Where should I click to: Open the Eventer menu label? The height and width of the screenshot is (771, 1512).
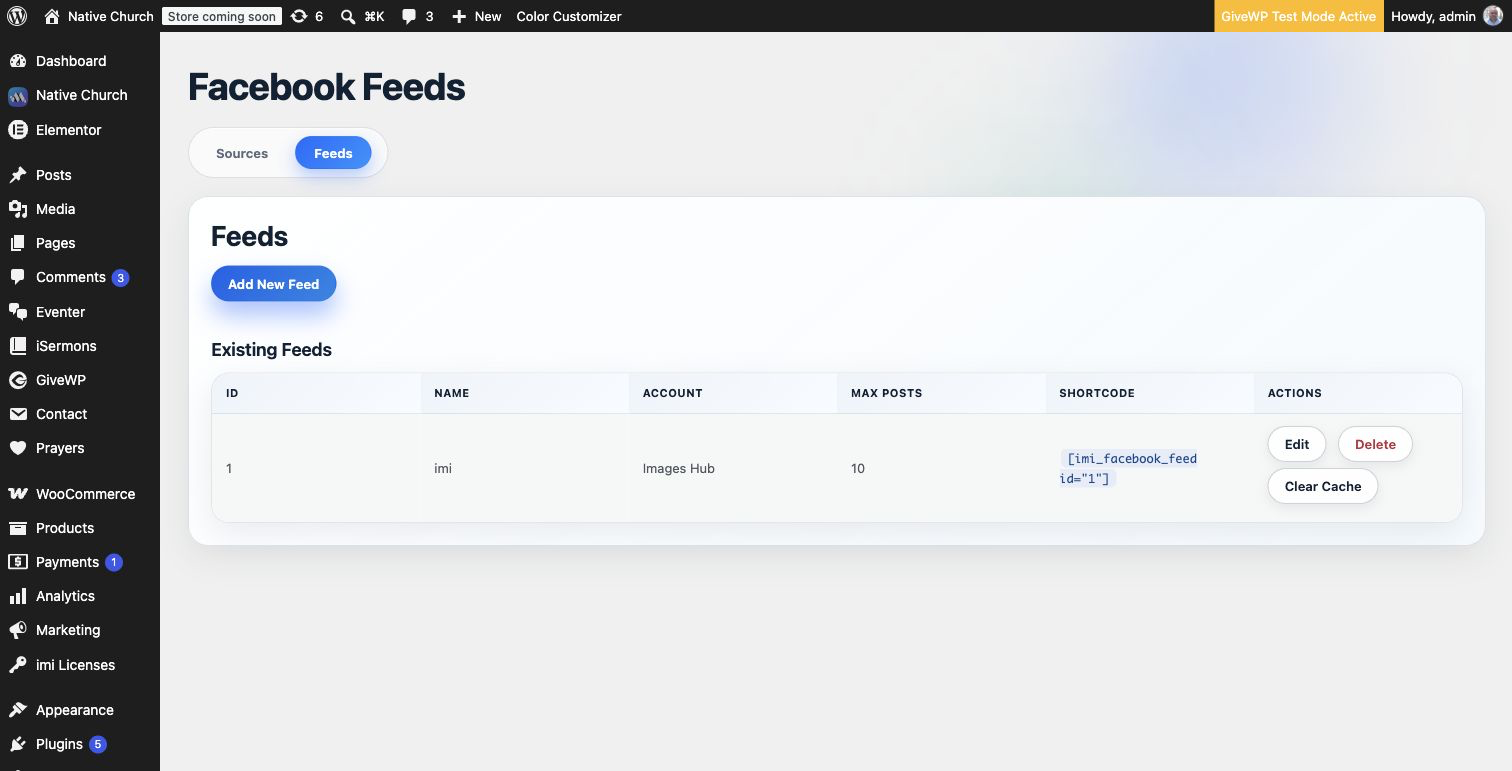point(60,312)
